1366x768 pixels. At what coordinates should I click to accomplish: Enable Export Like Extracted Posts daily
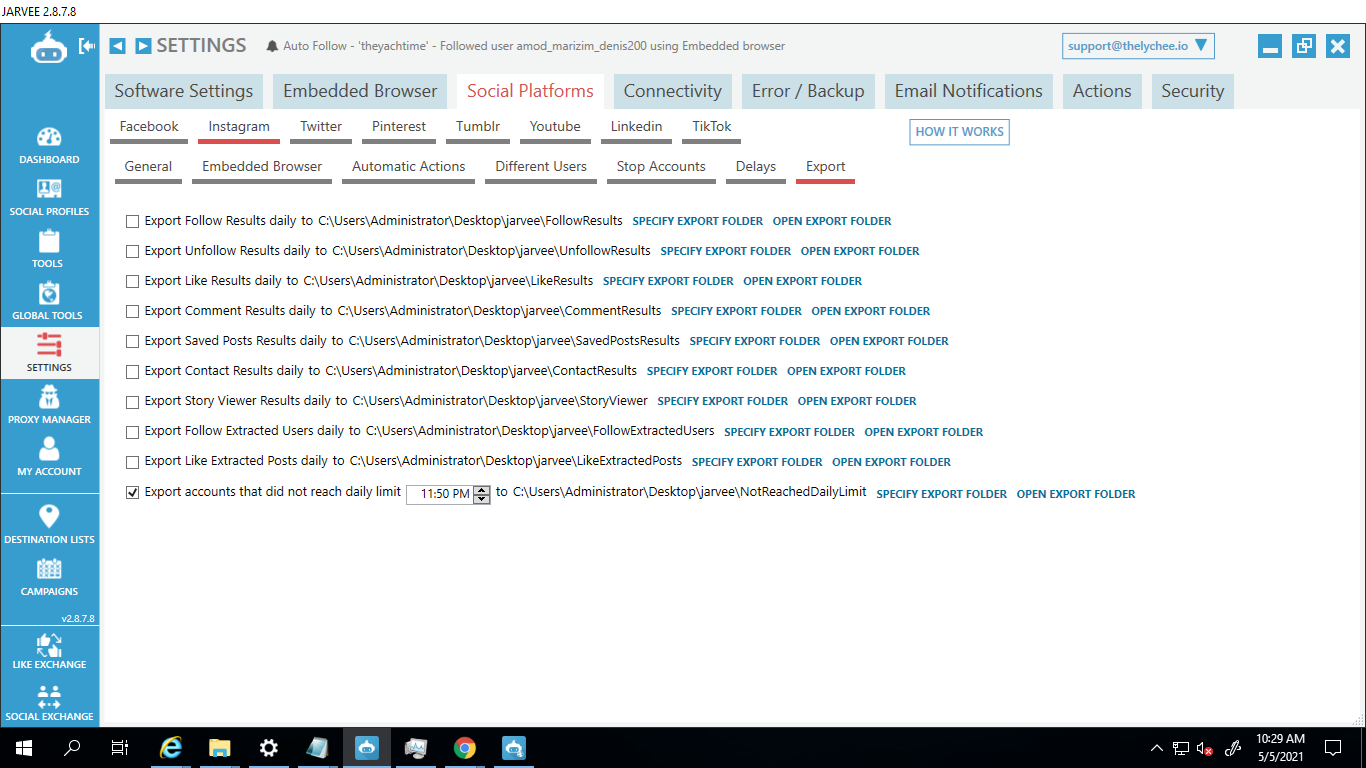click(x=132, y=462)
